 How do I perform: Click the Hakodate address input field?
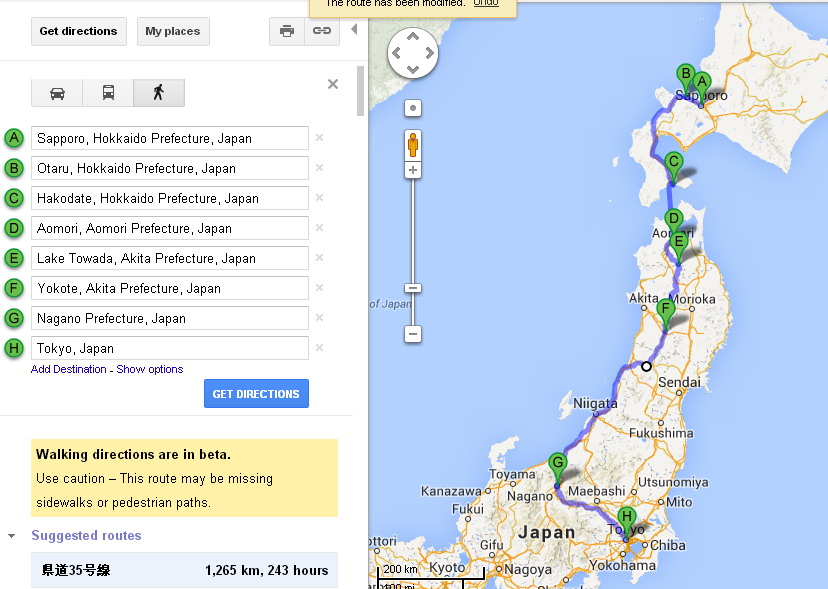coord(170,198)
